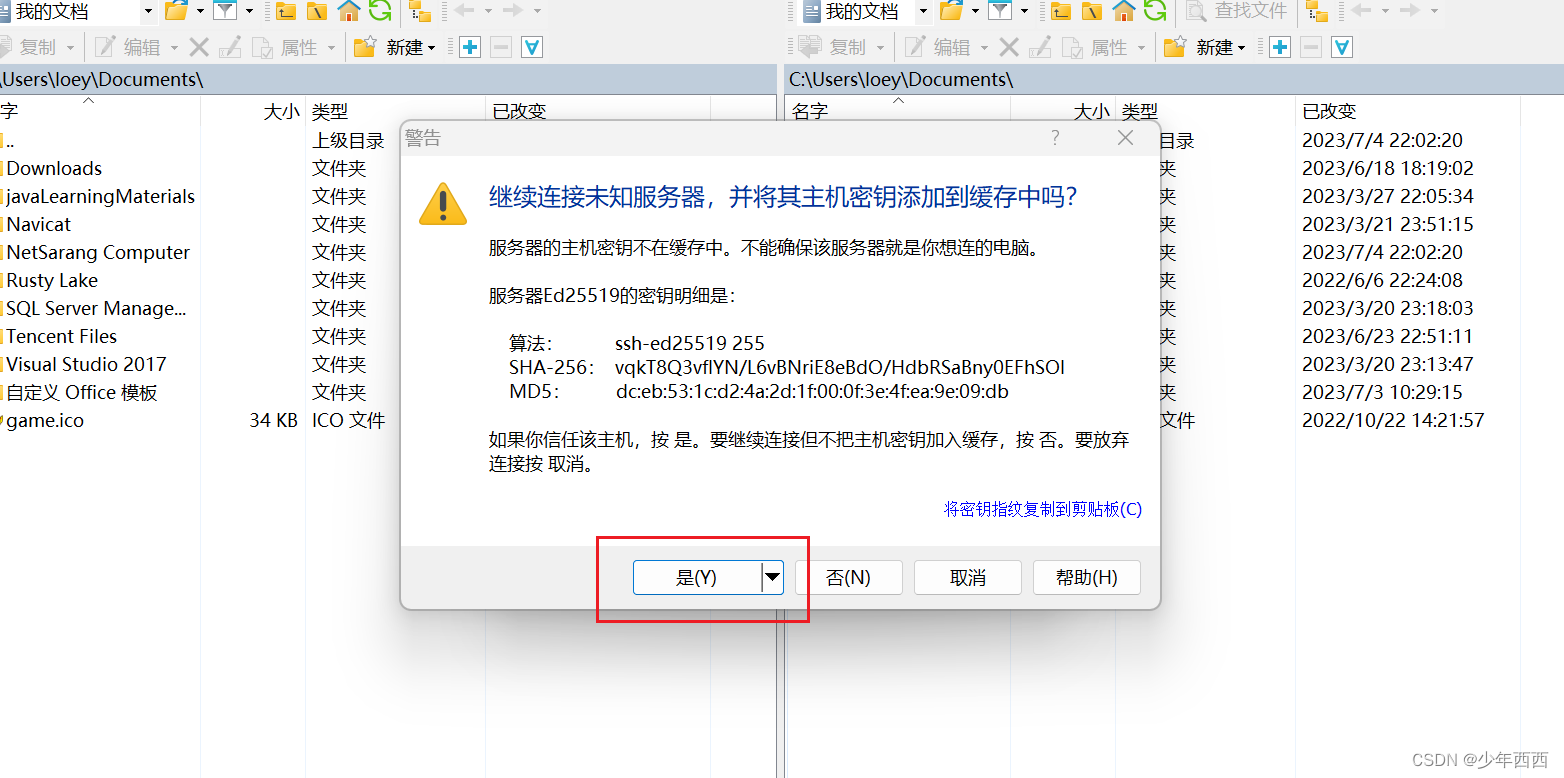
Task: Open dropdown arrow next to 是(Y) button
Action: tap(772, 577)
